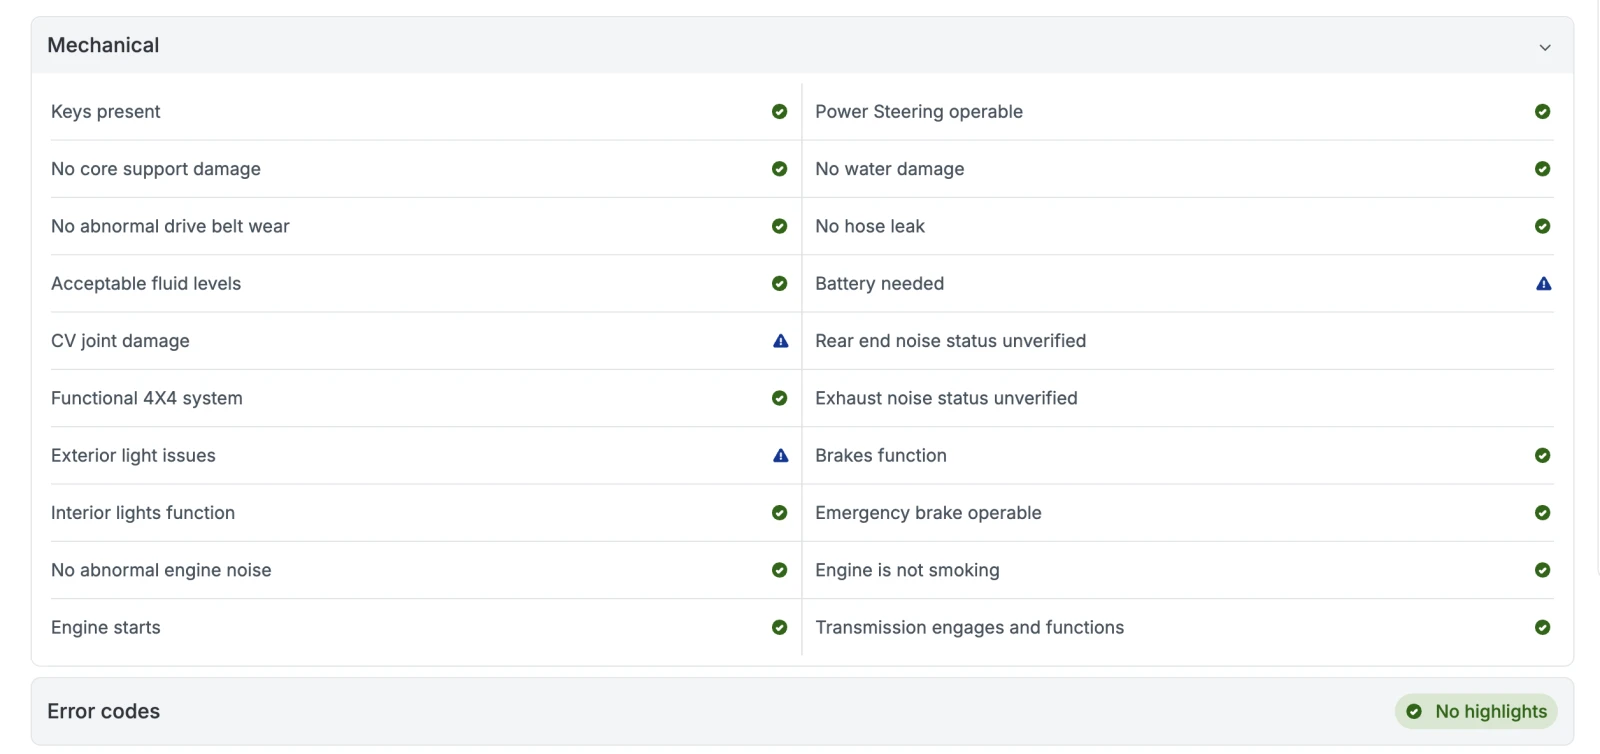The height and width of the screenshot is (754, 1600).
Task: Click check icon for Functional 4X4 system
Action: [779, 398]
